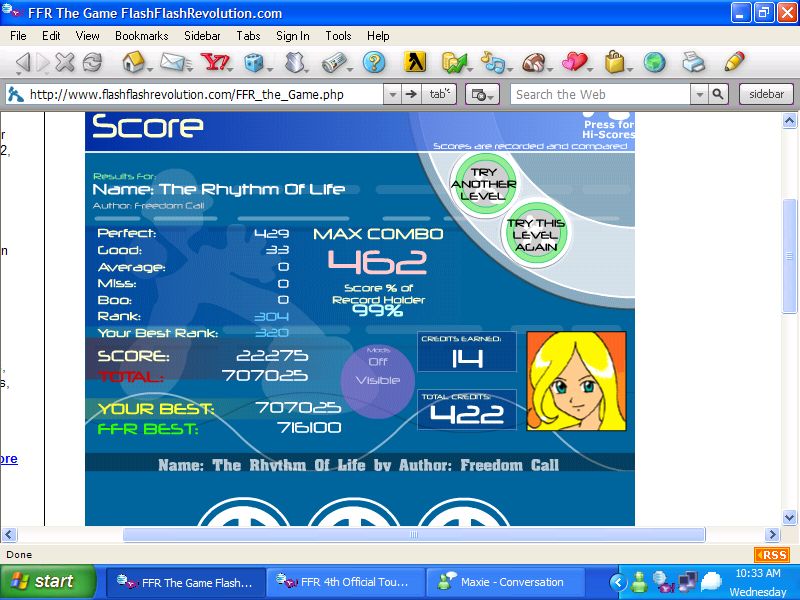Image resolution: width=800 pixels, height=600 pixels.
Task: Click the Home icon in the toolbar
Action: 133,63
